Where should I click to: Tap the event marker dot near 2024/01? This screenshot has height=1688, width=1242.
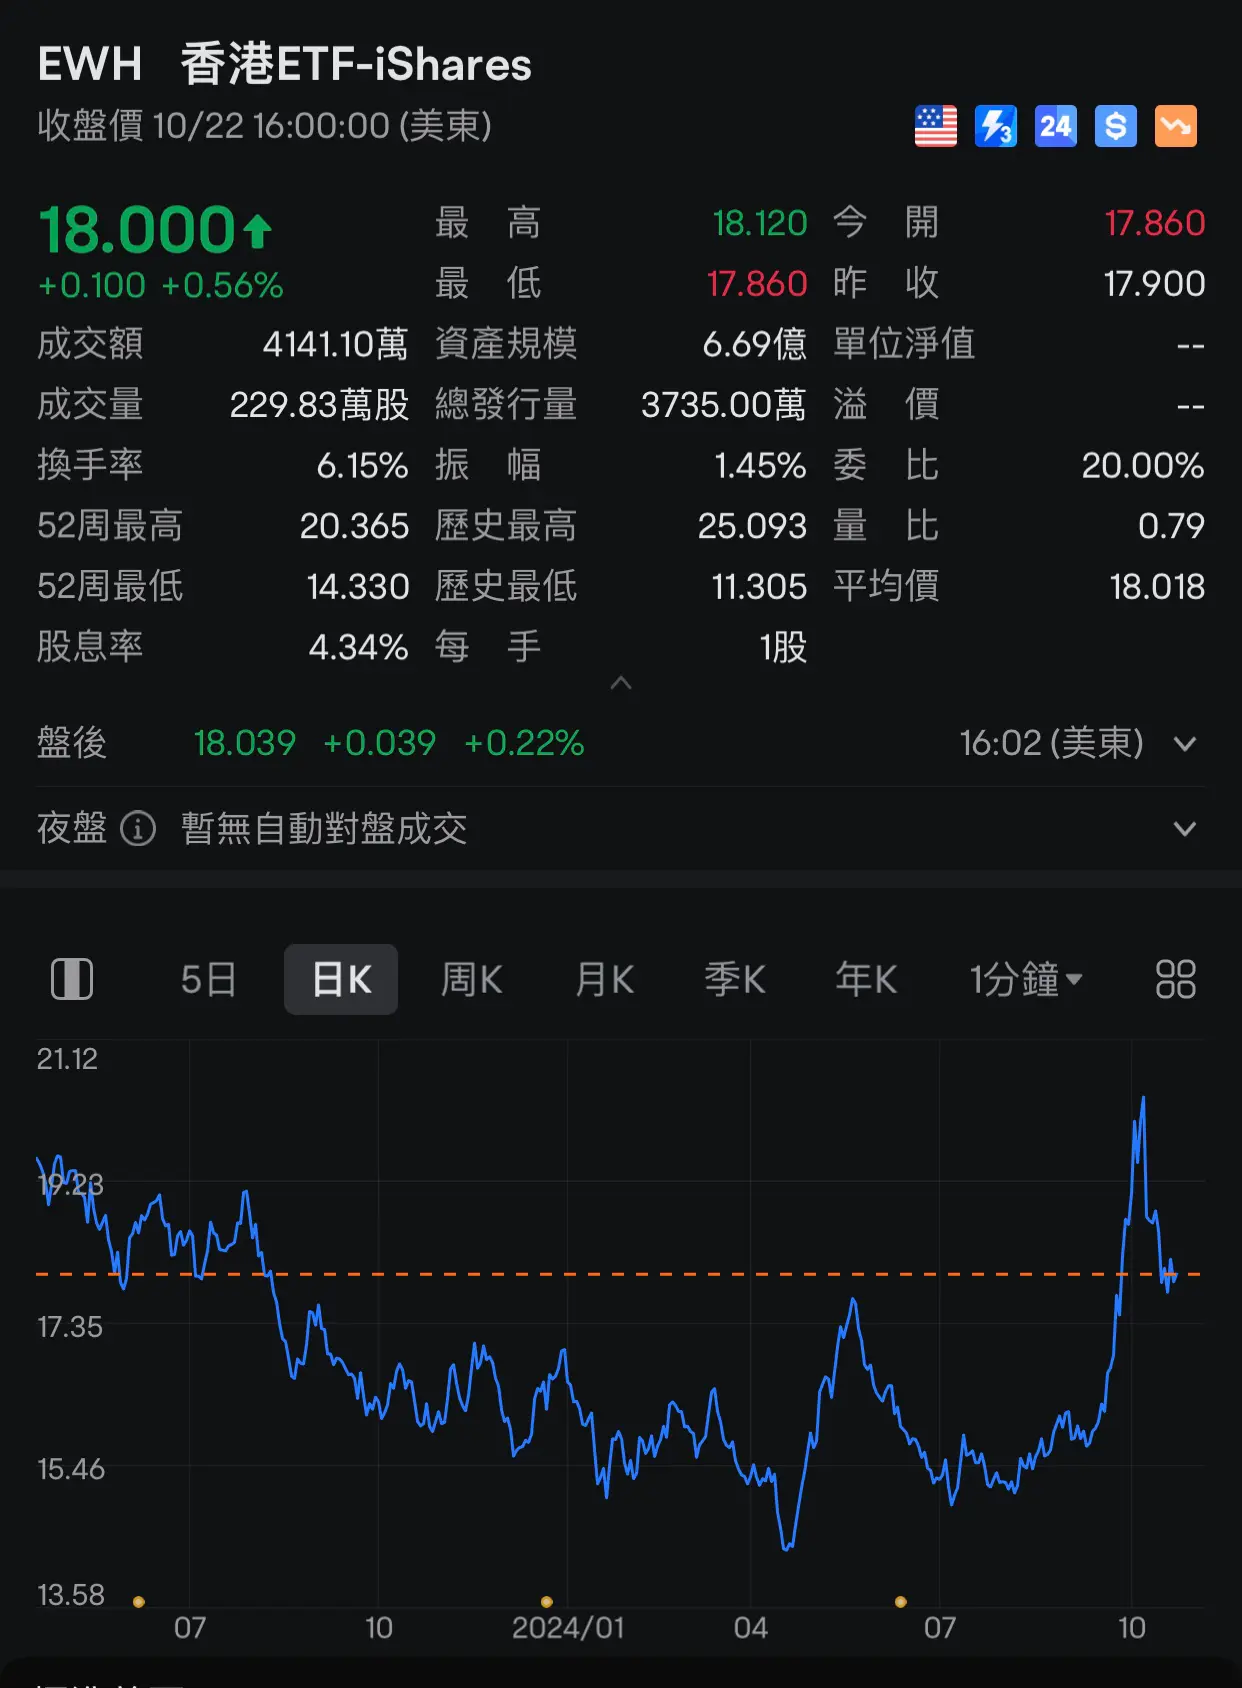(x=546, y=1602)
